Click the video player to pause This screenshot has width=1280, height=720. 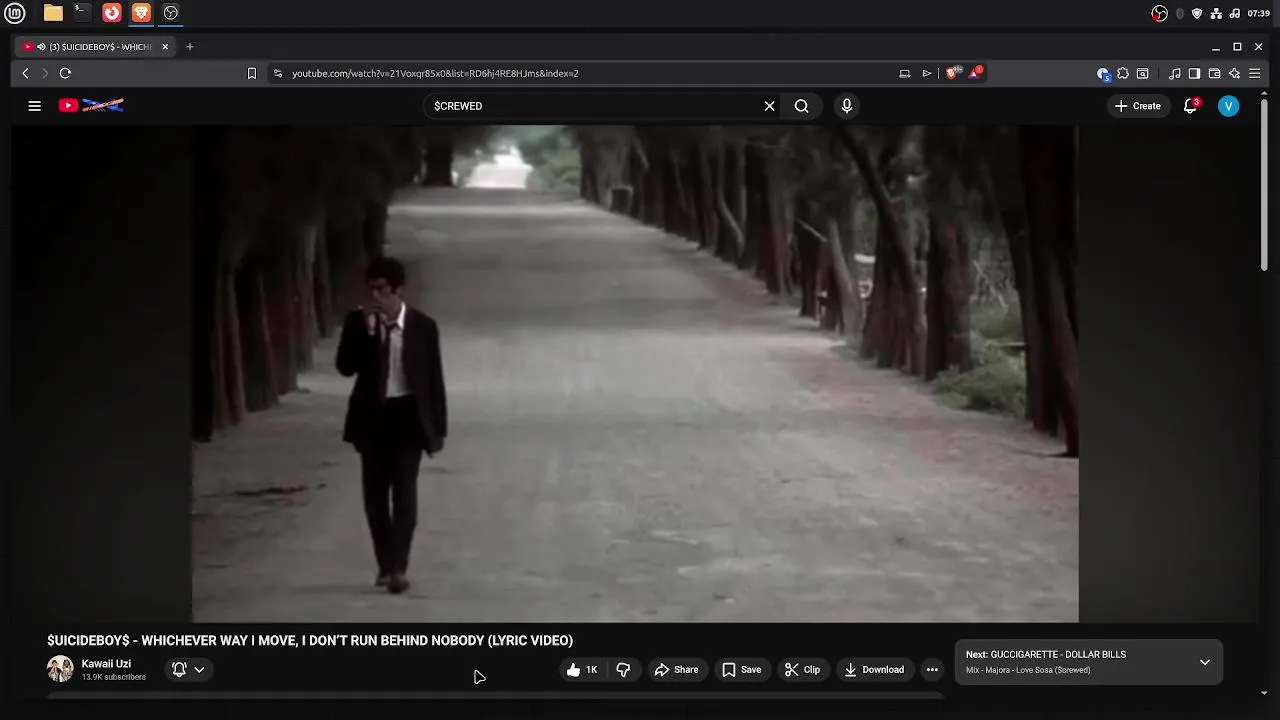pyautogui.click(x=635, y=373)
